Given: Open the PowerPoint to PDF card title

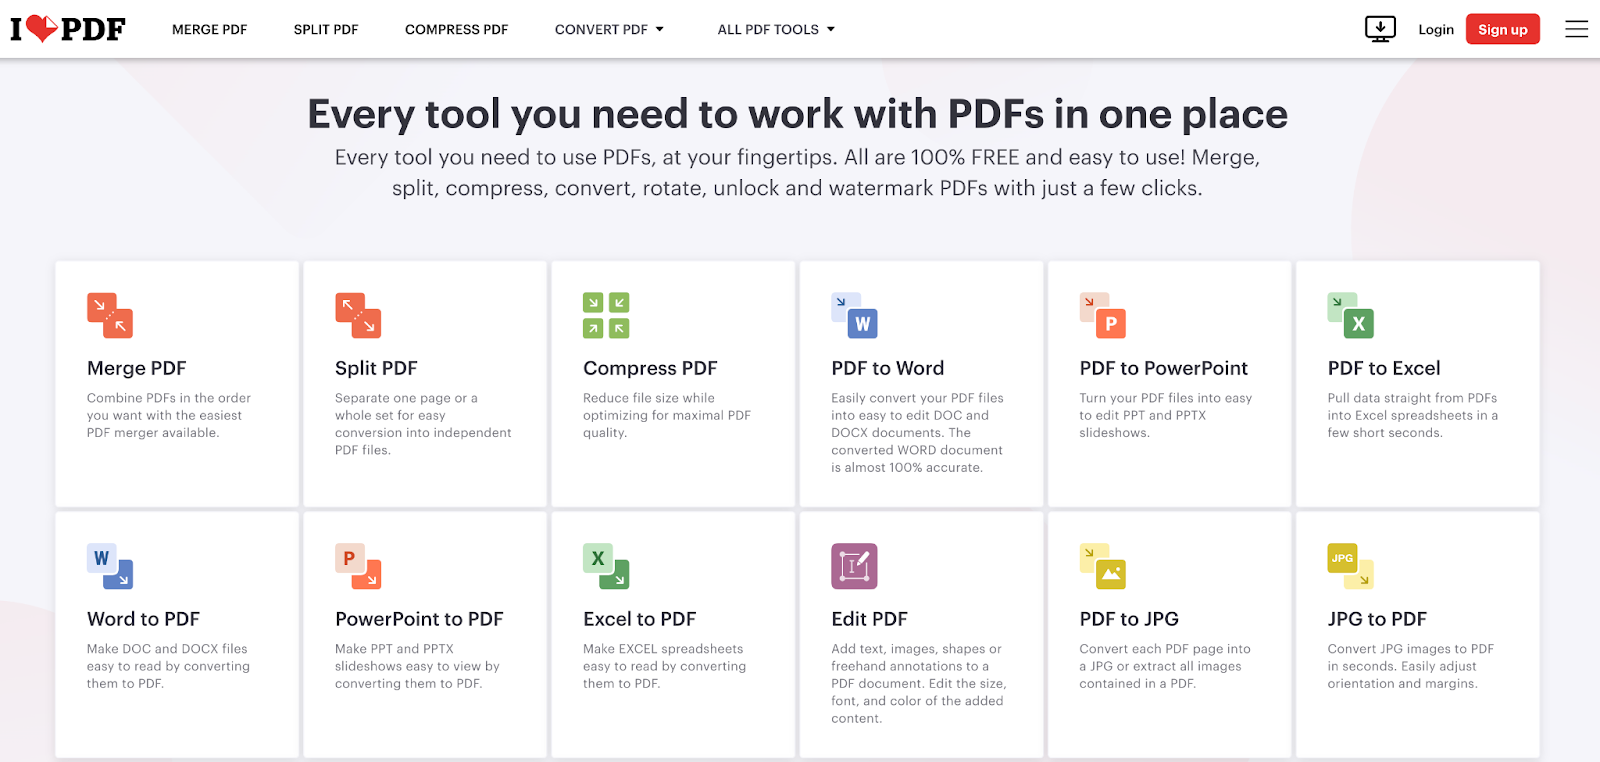Looking at the screenshot, I should pos(419,619).
